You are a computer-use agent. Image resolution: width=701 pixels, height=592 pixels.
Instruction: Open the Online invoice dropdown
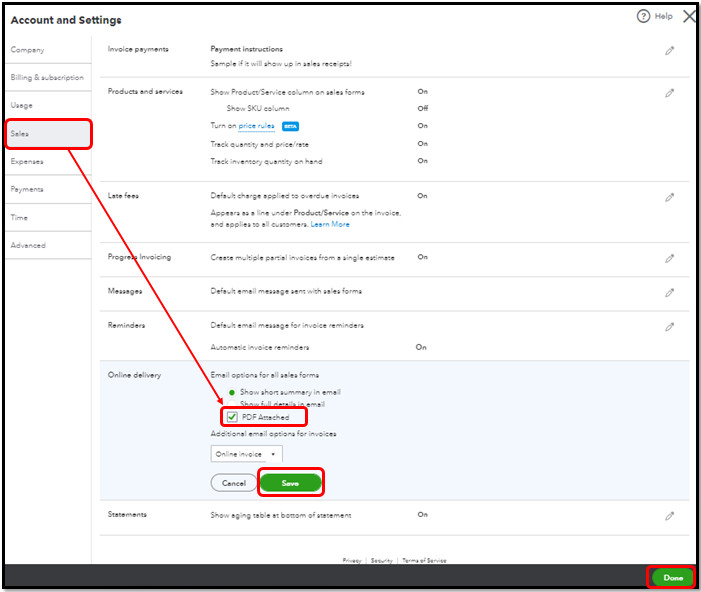coord(246,454)
